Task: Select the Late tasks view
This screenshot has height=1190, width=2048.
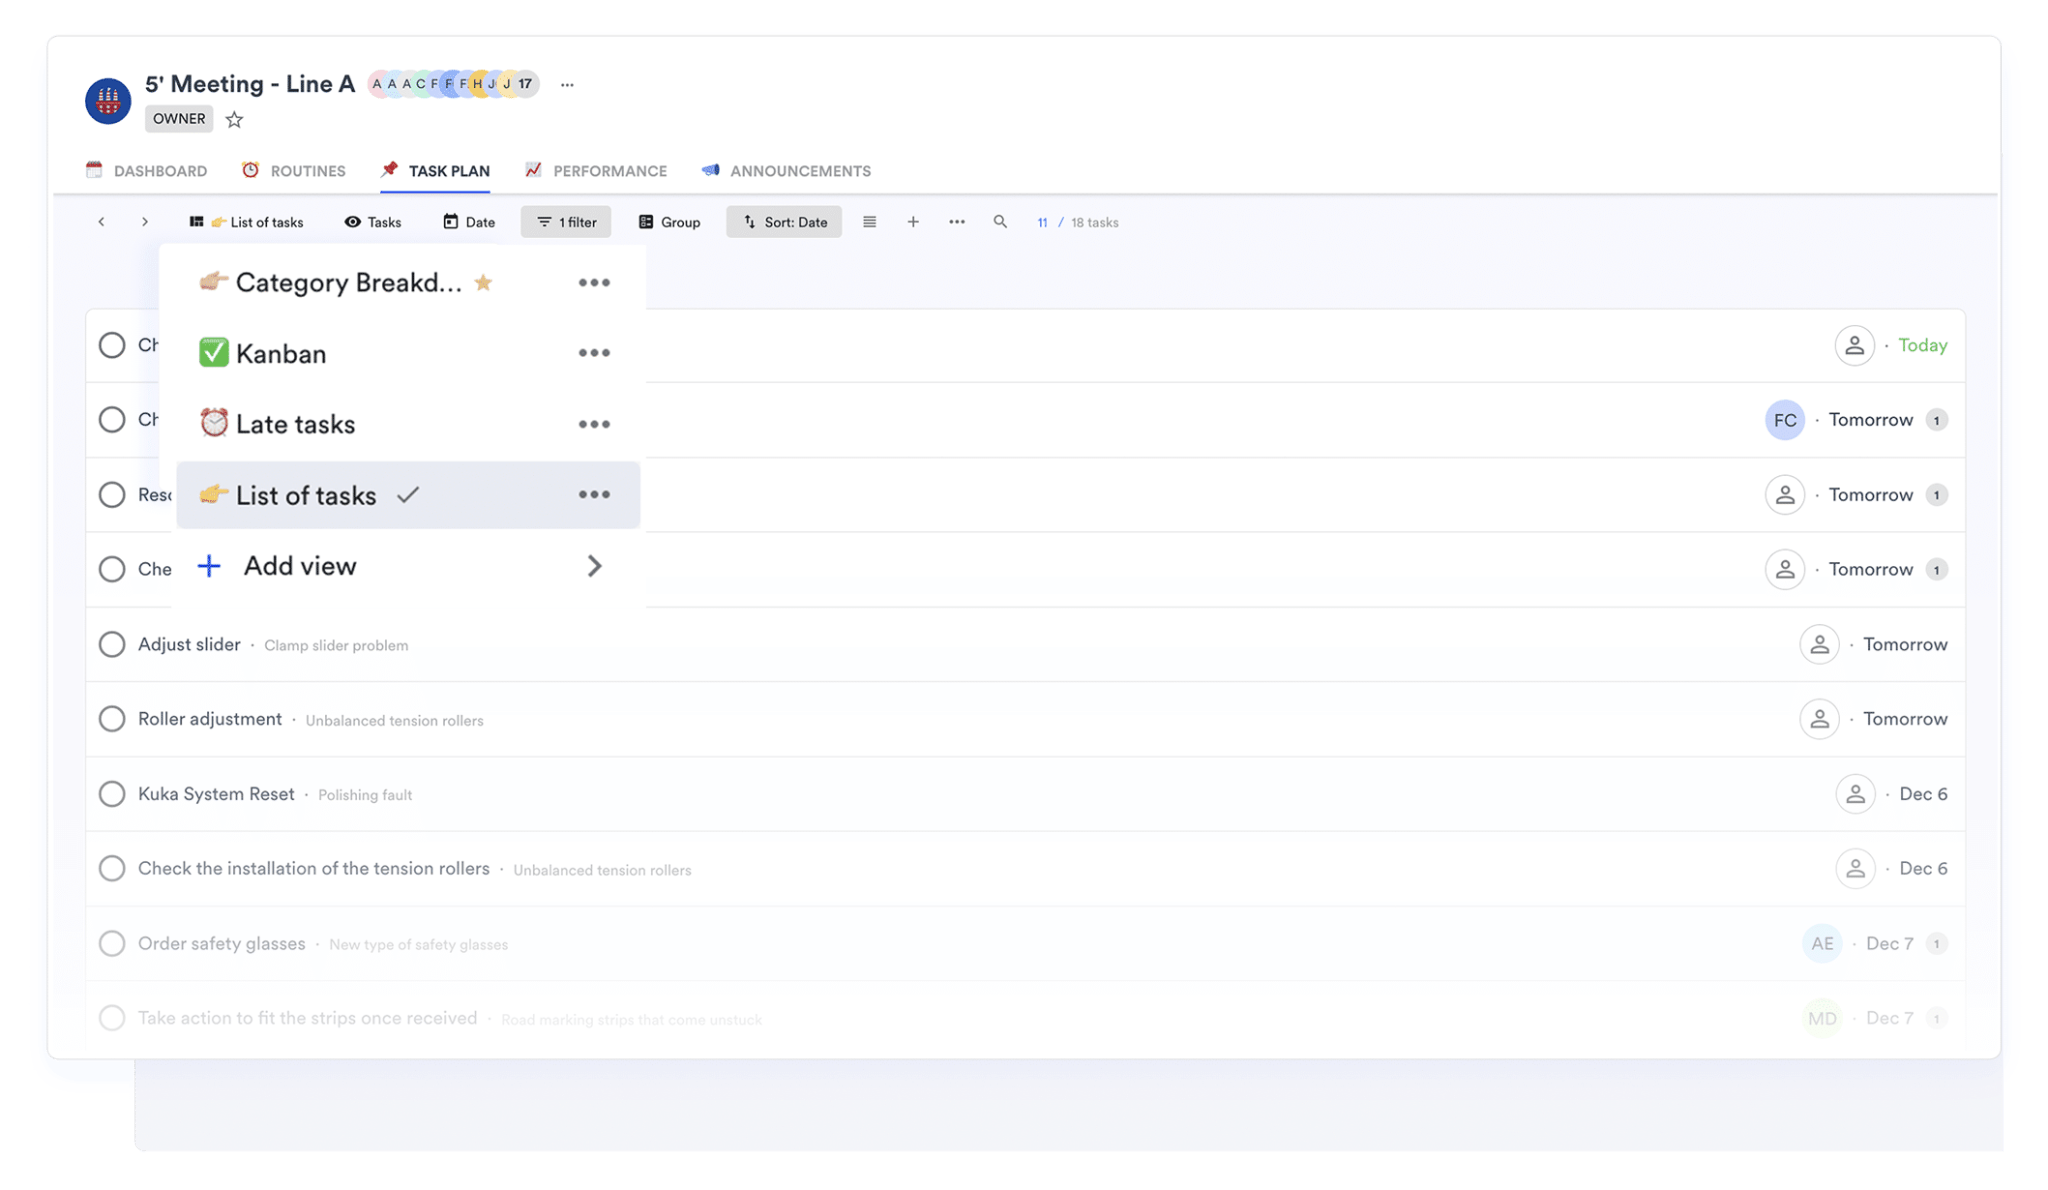Action: tap(294, 423)
